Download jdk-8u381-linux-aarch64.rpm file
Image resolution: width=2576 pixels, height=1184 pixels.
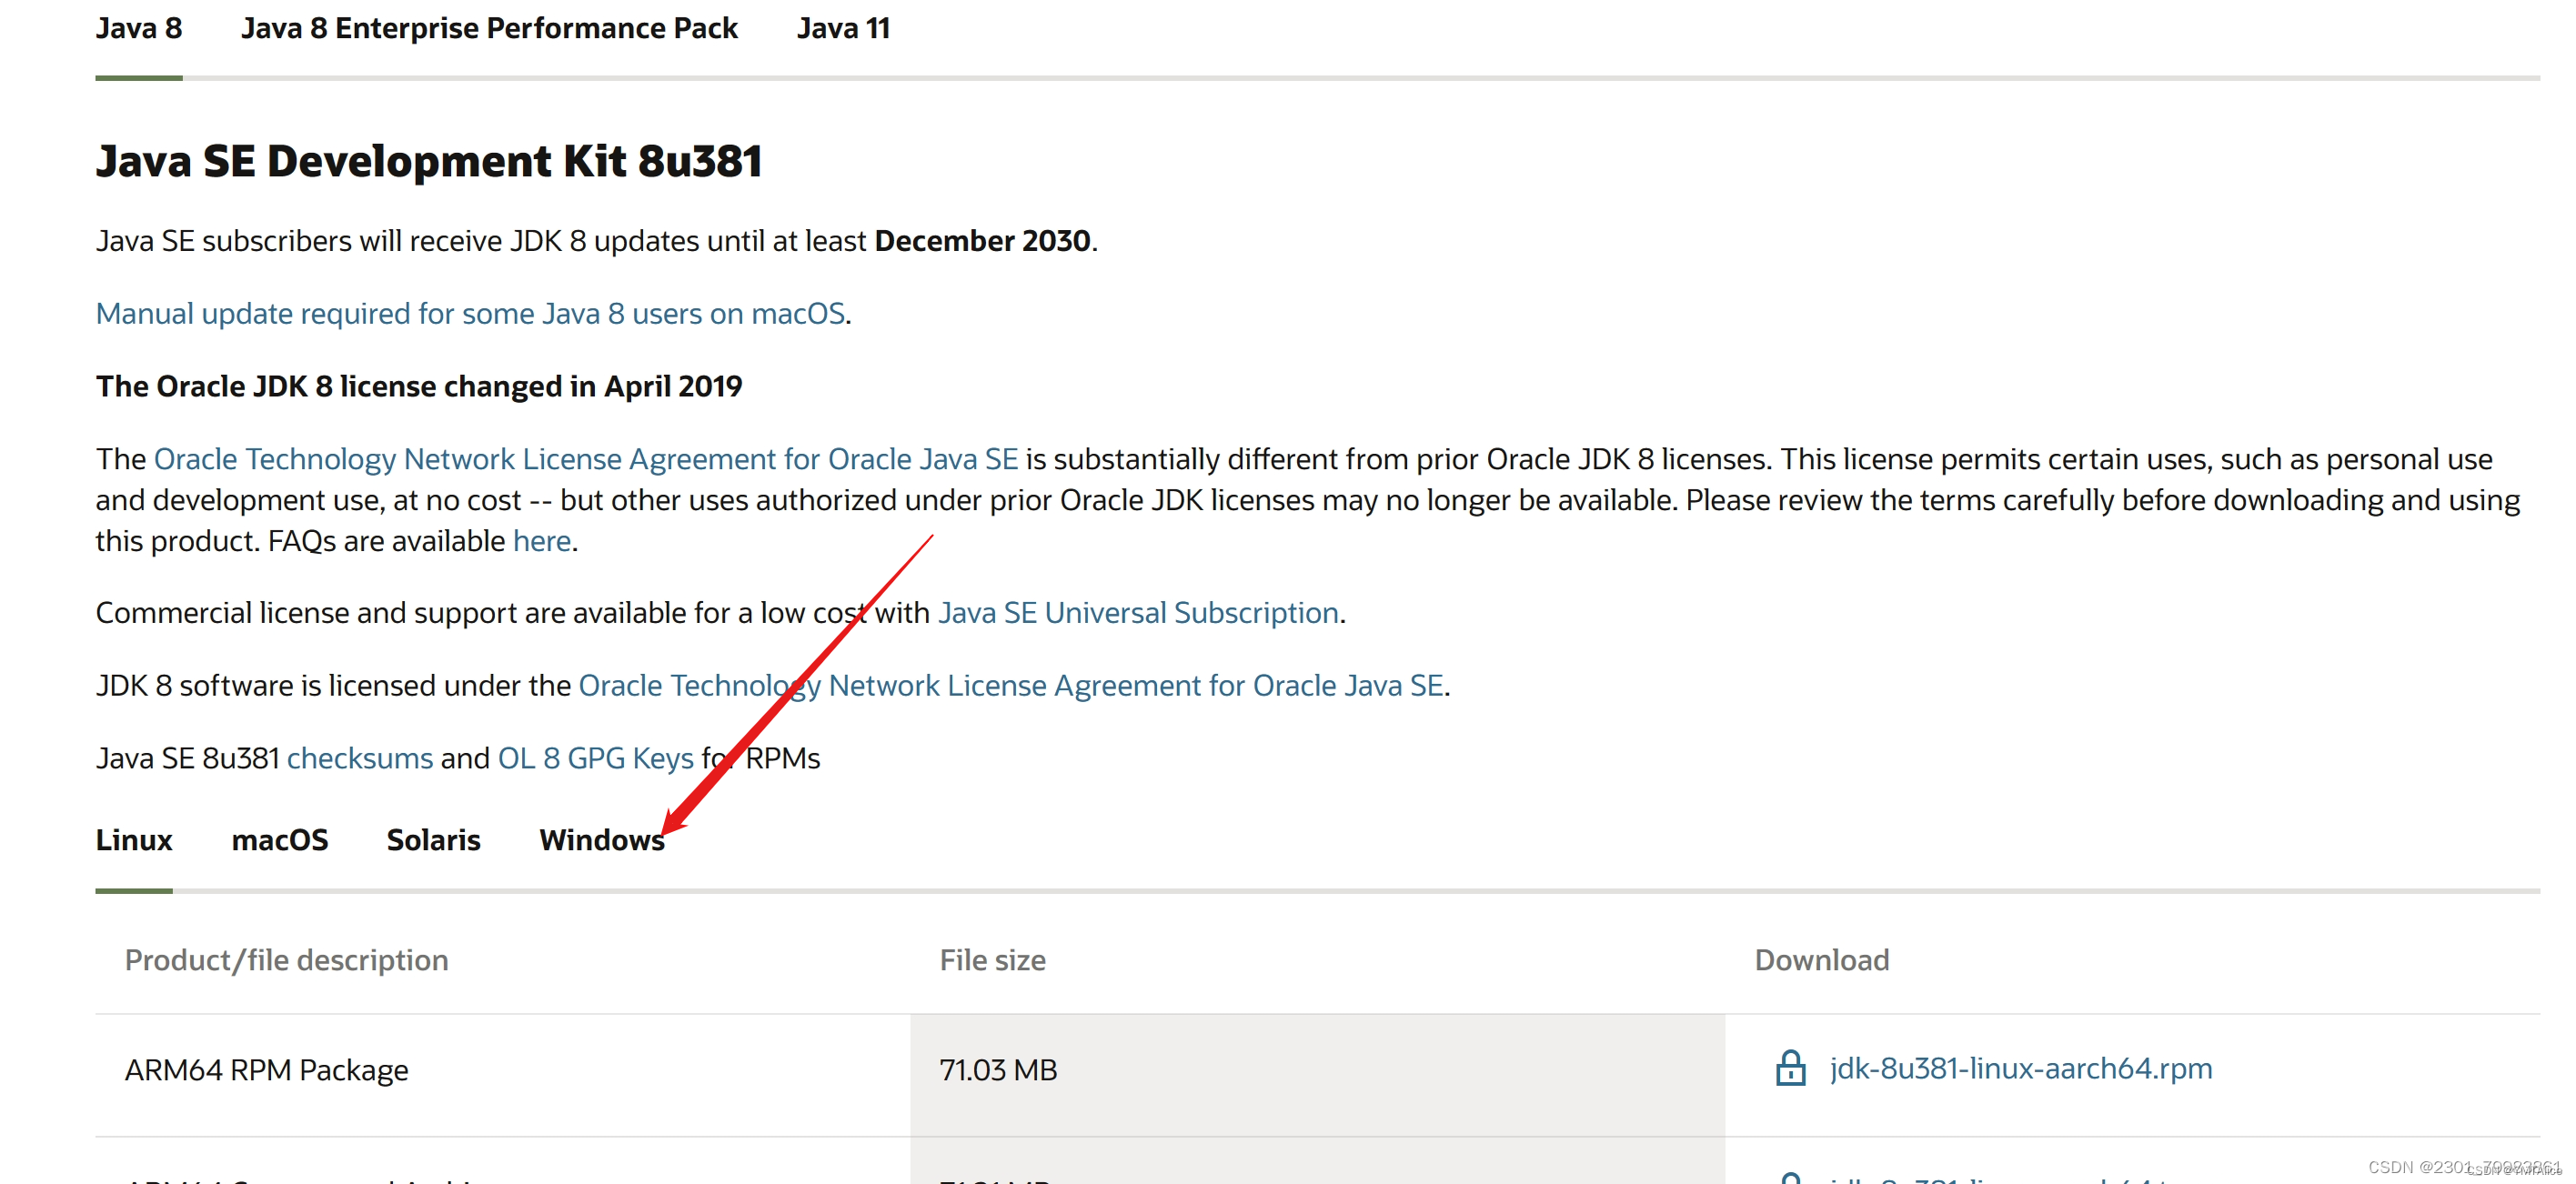tap(2020, 1068)
